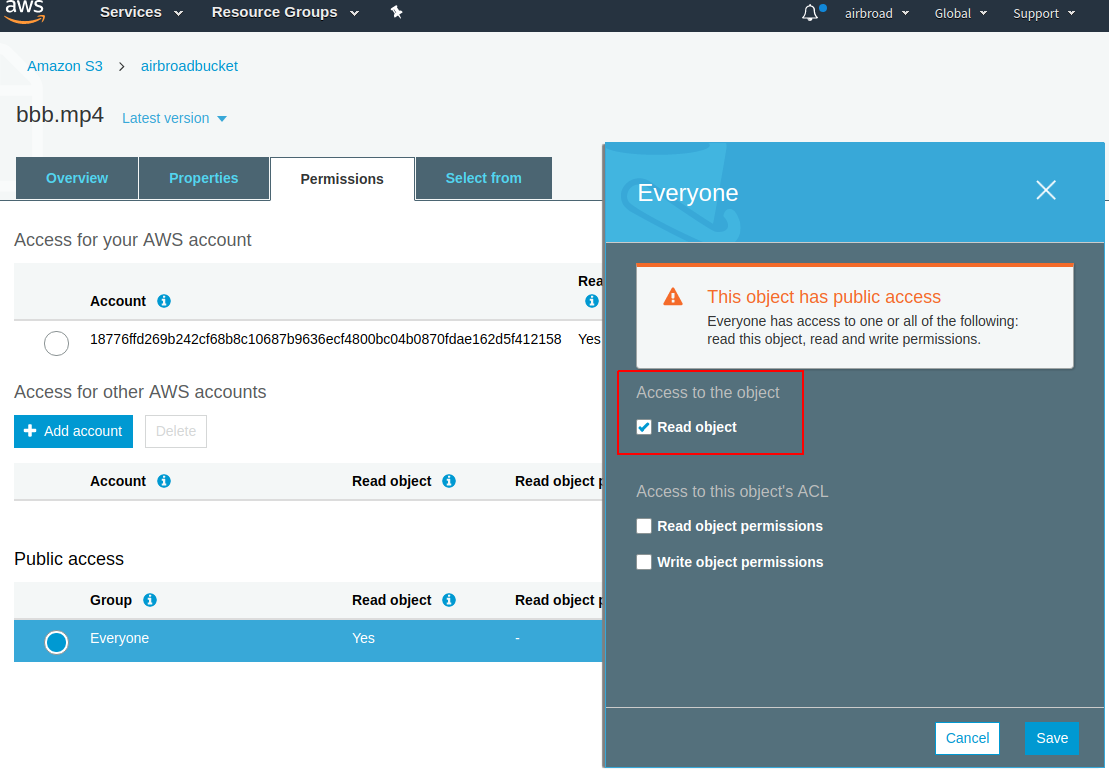Click the bbb.mp4 object title
Screen dimensions: 1109x772
60,115
